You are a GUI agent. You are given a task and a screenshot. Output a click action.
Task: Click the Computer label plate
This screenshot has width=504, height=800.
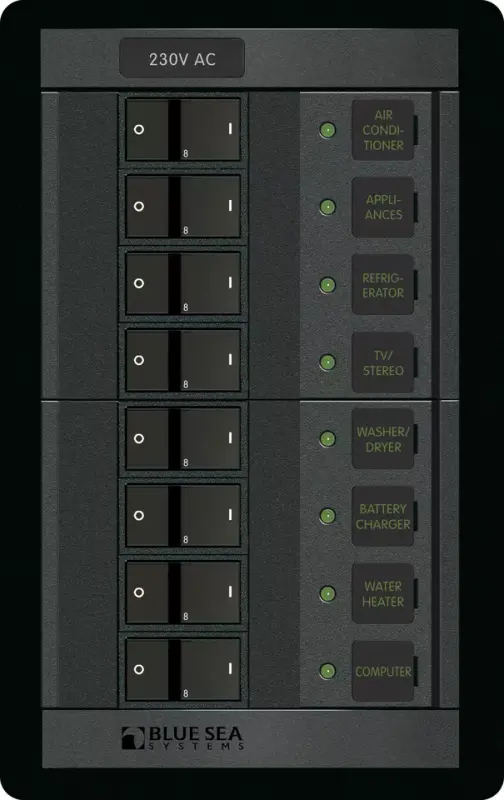tap(383, 671)
